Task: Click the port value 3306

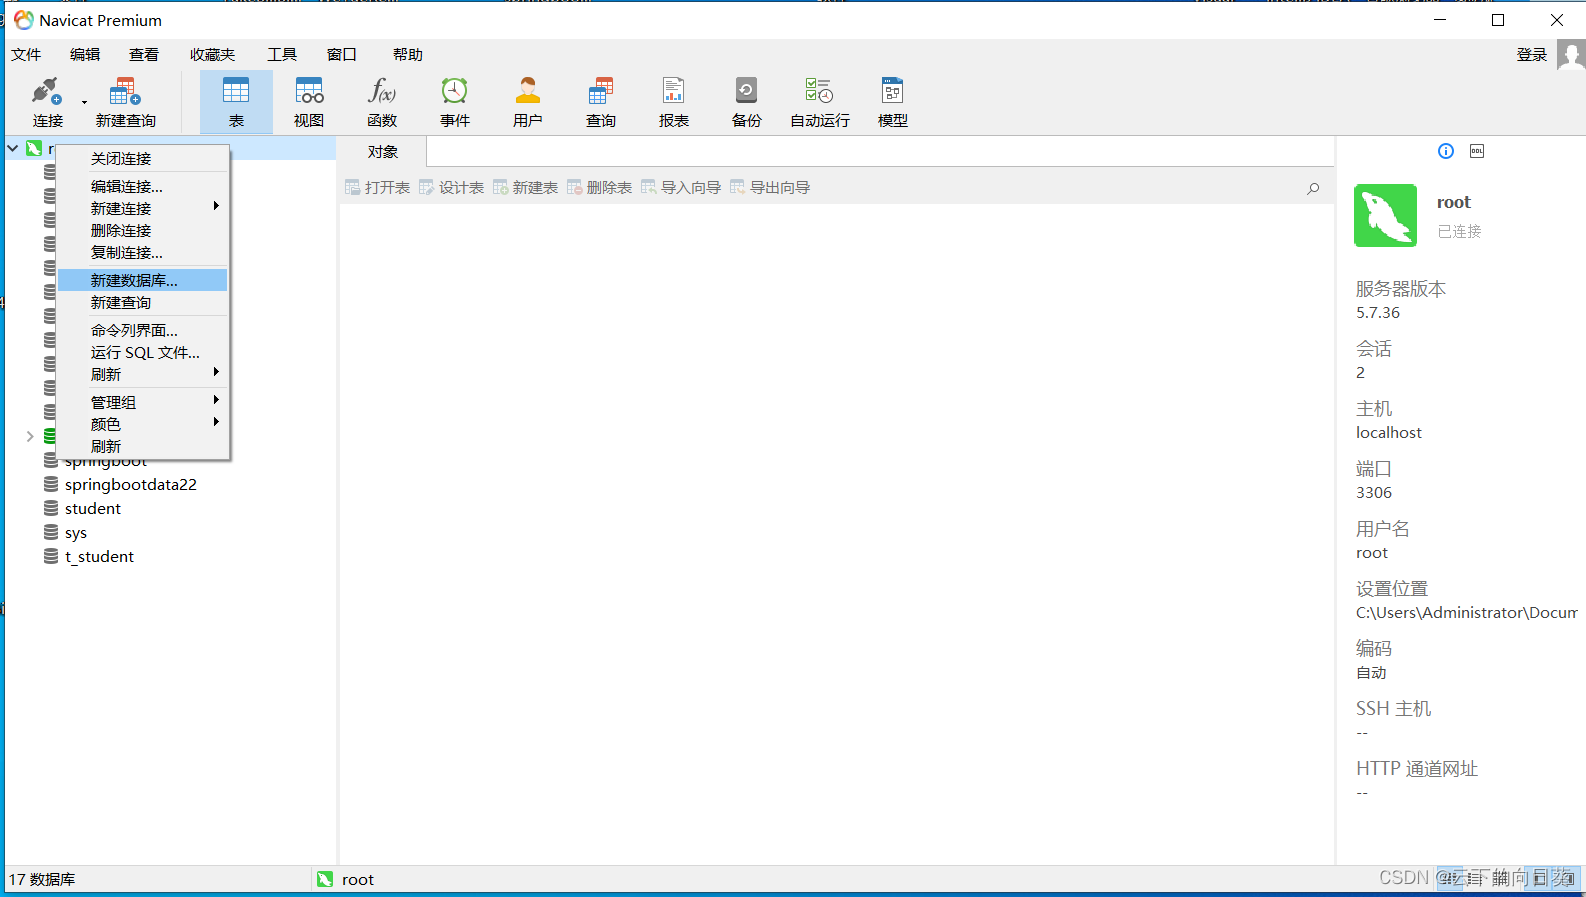Action: coord(1374,492)
